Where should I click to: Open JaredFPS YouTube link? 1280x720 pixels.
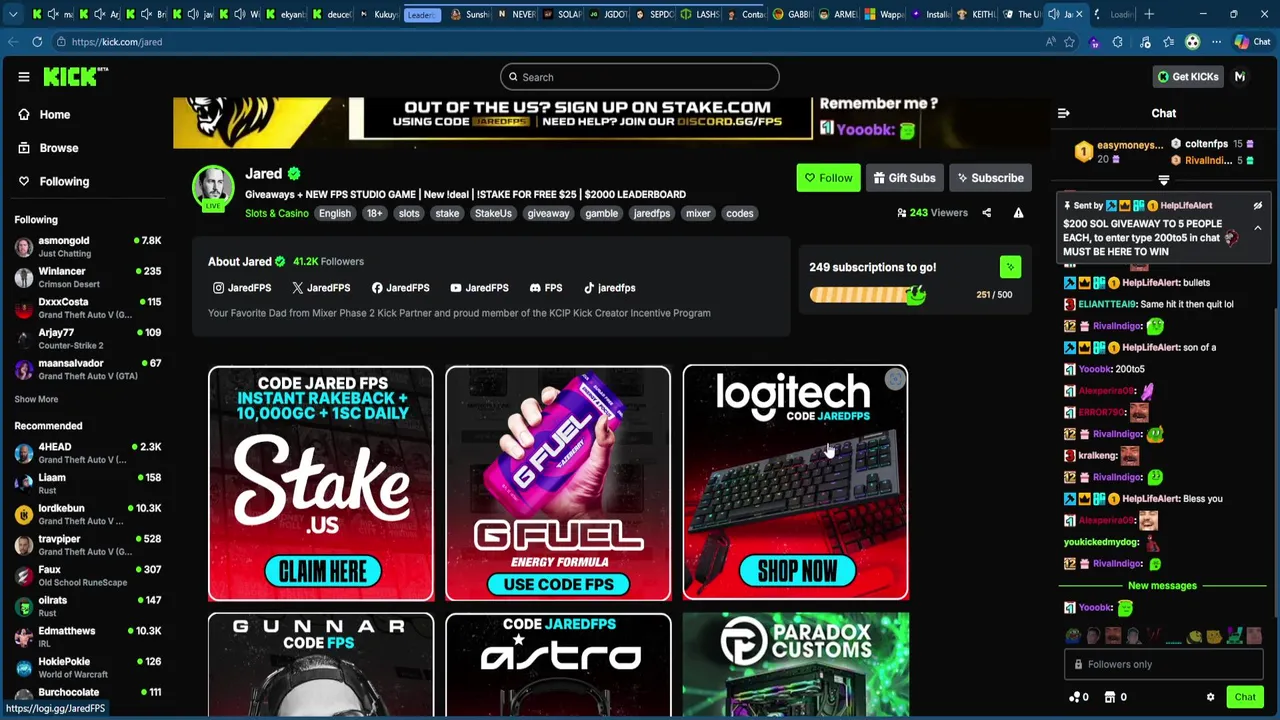point(479,288)
